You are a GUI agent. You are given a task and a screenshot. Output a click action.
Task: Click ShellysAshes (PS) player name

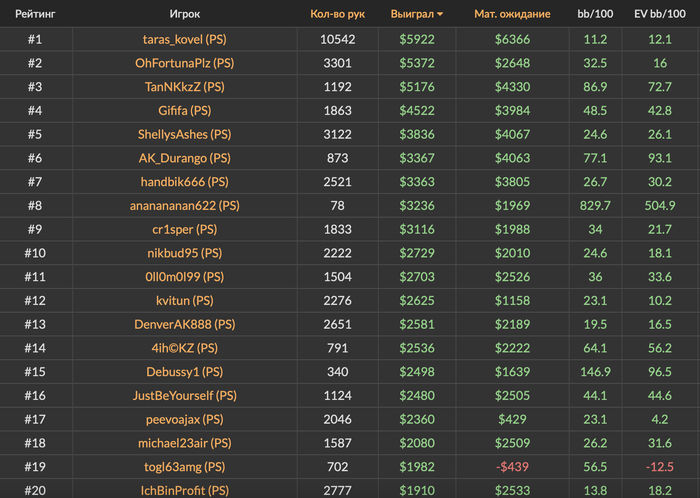click(185, 134)
